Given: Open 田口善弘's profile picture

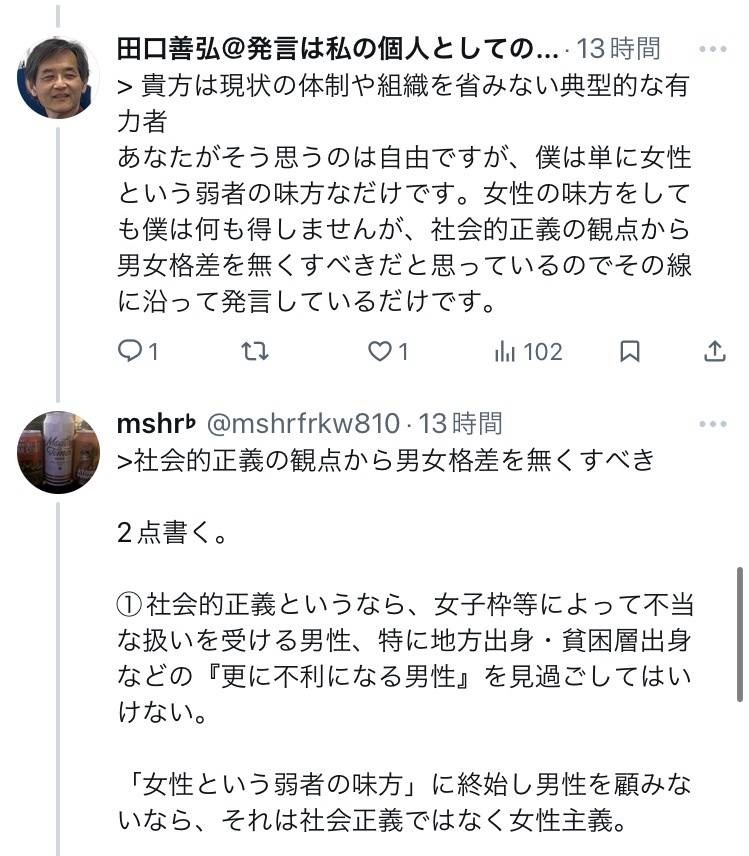Looking at the screenshot, I should coord(57,77).
